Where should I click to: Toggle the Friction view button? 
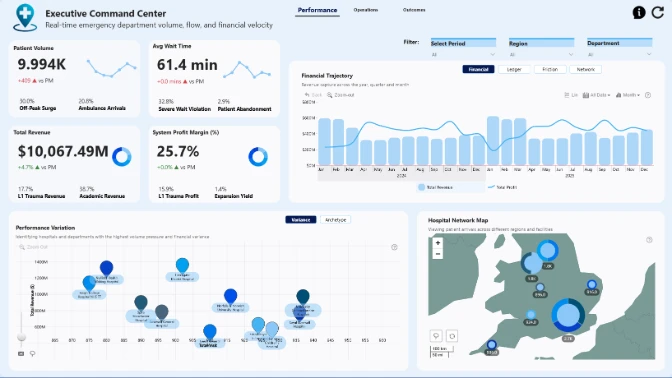tap(550, 69)
